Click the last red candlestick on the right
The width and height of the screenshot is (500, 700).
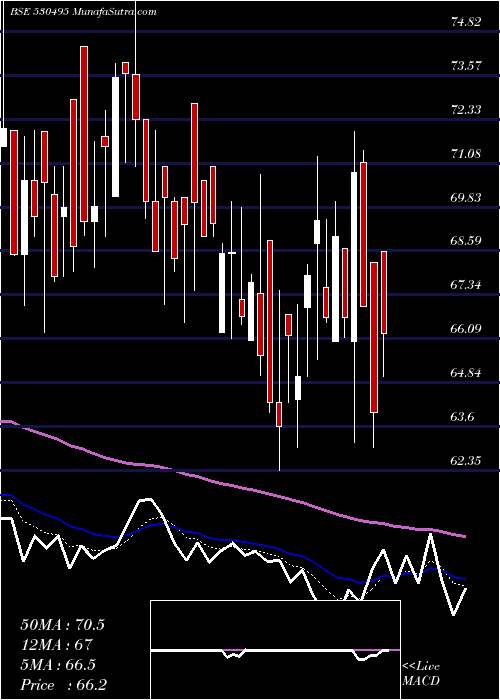tap(383, 292)
